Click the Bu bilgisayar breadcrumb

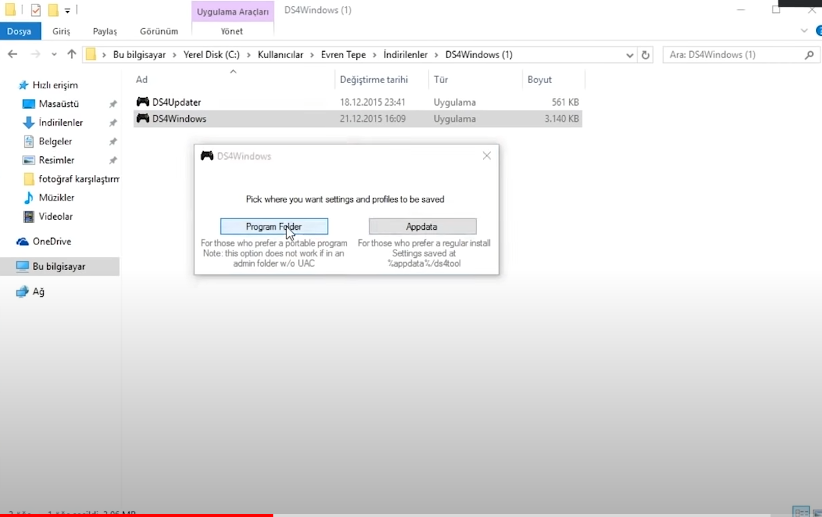(x=139, y=55)
